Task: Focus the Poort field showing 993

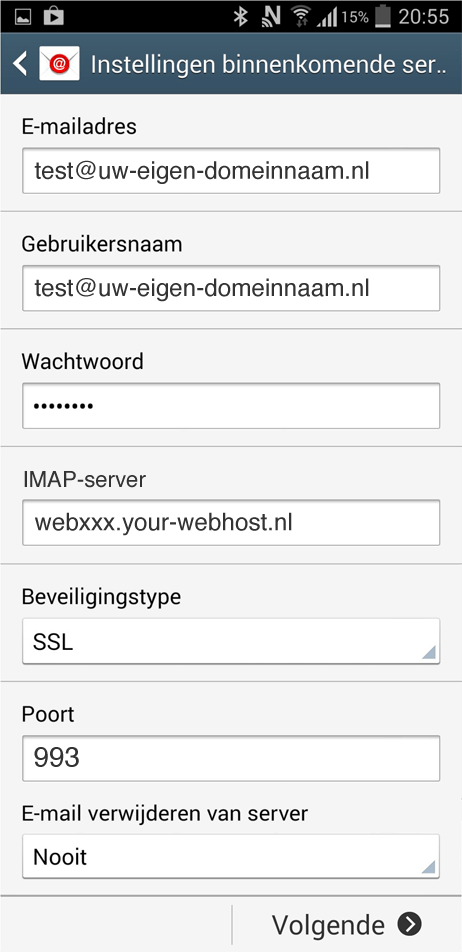Action: pos(231,758)
